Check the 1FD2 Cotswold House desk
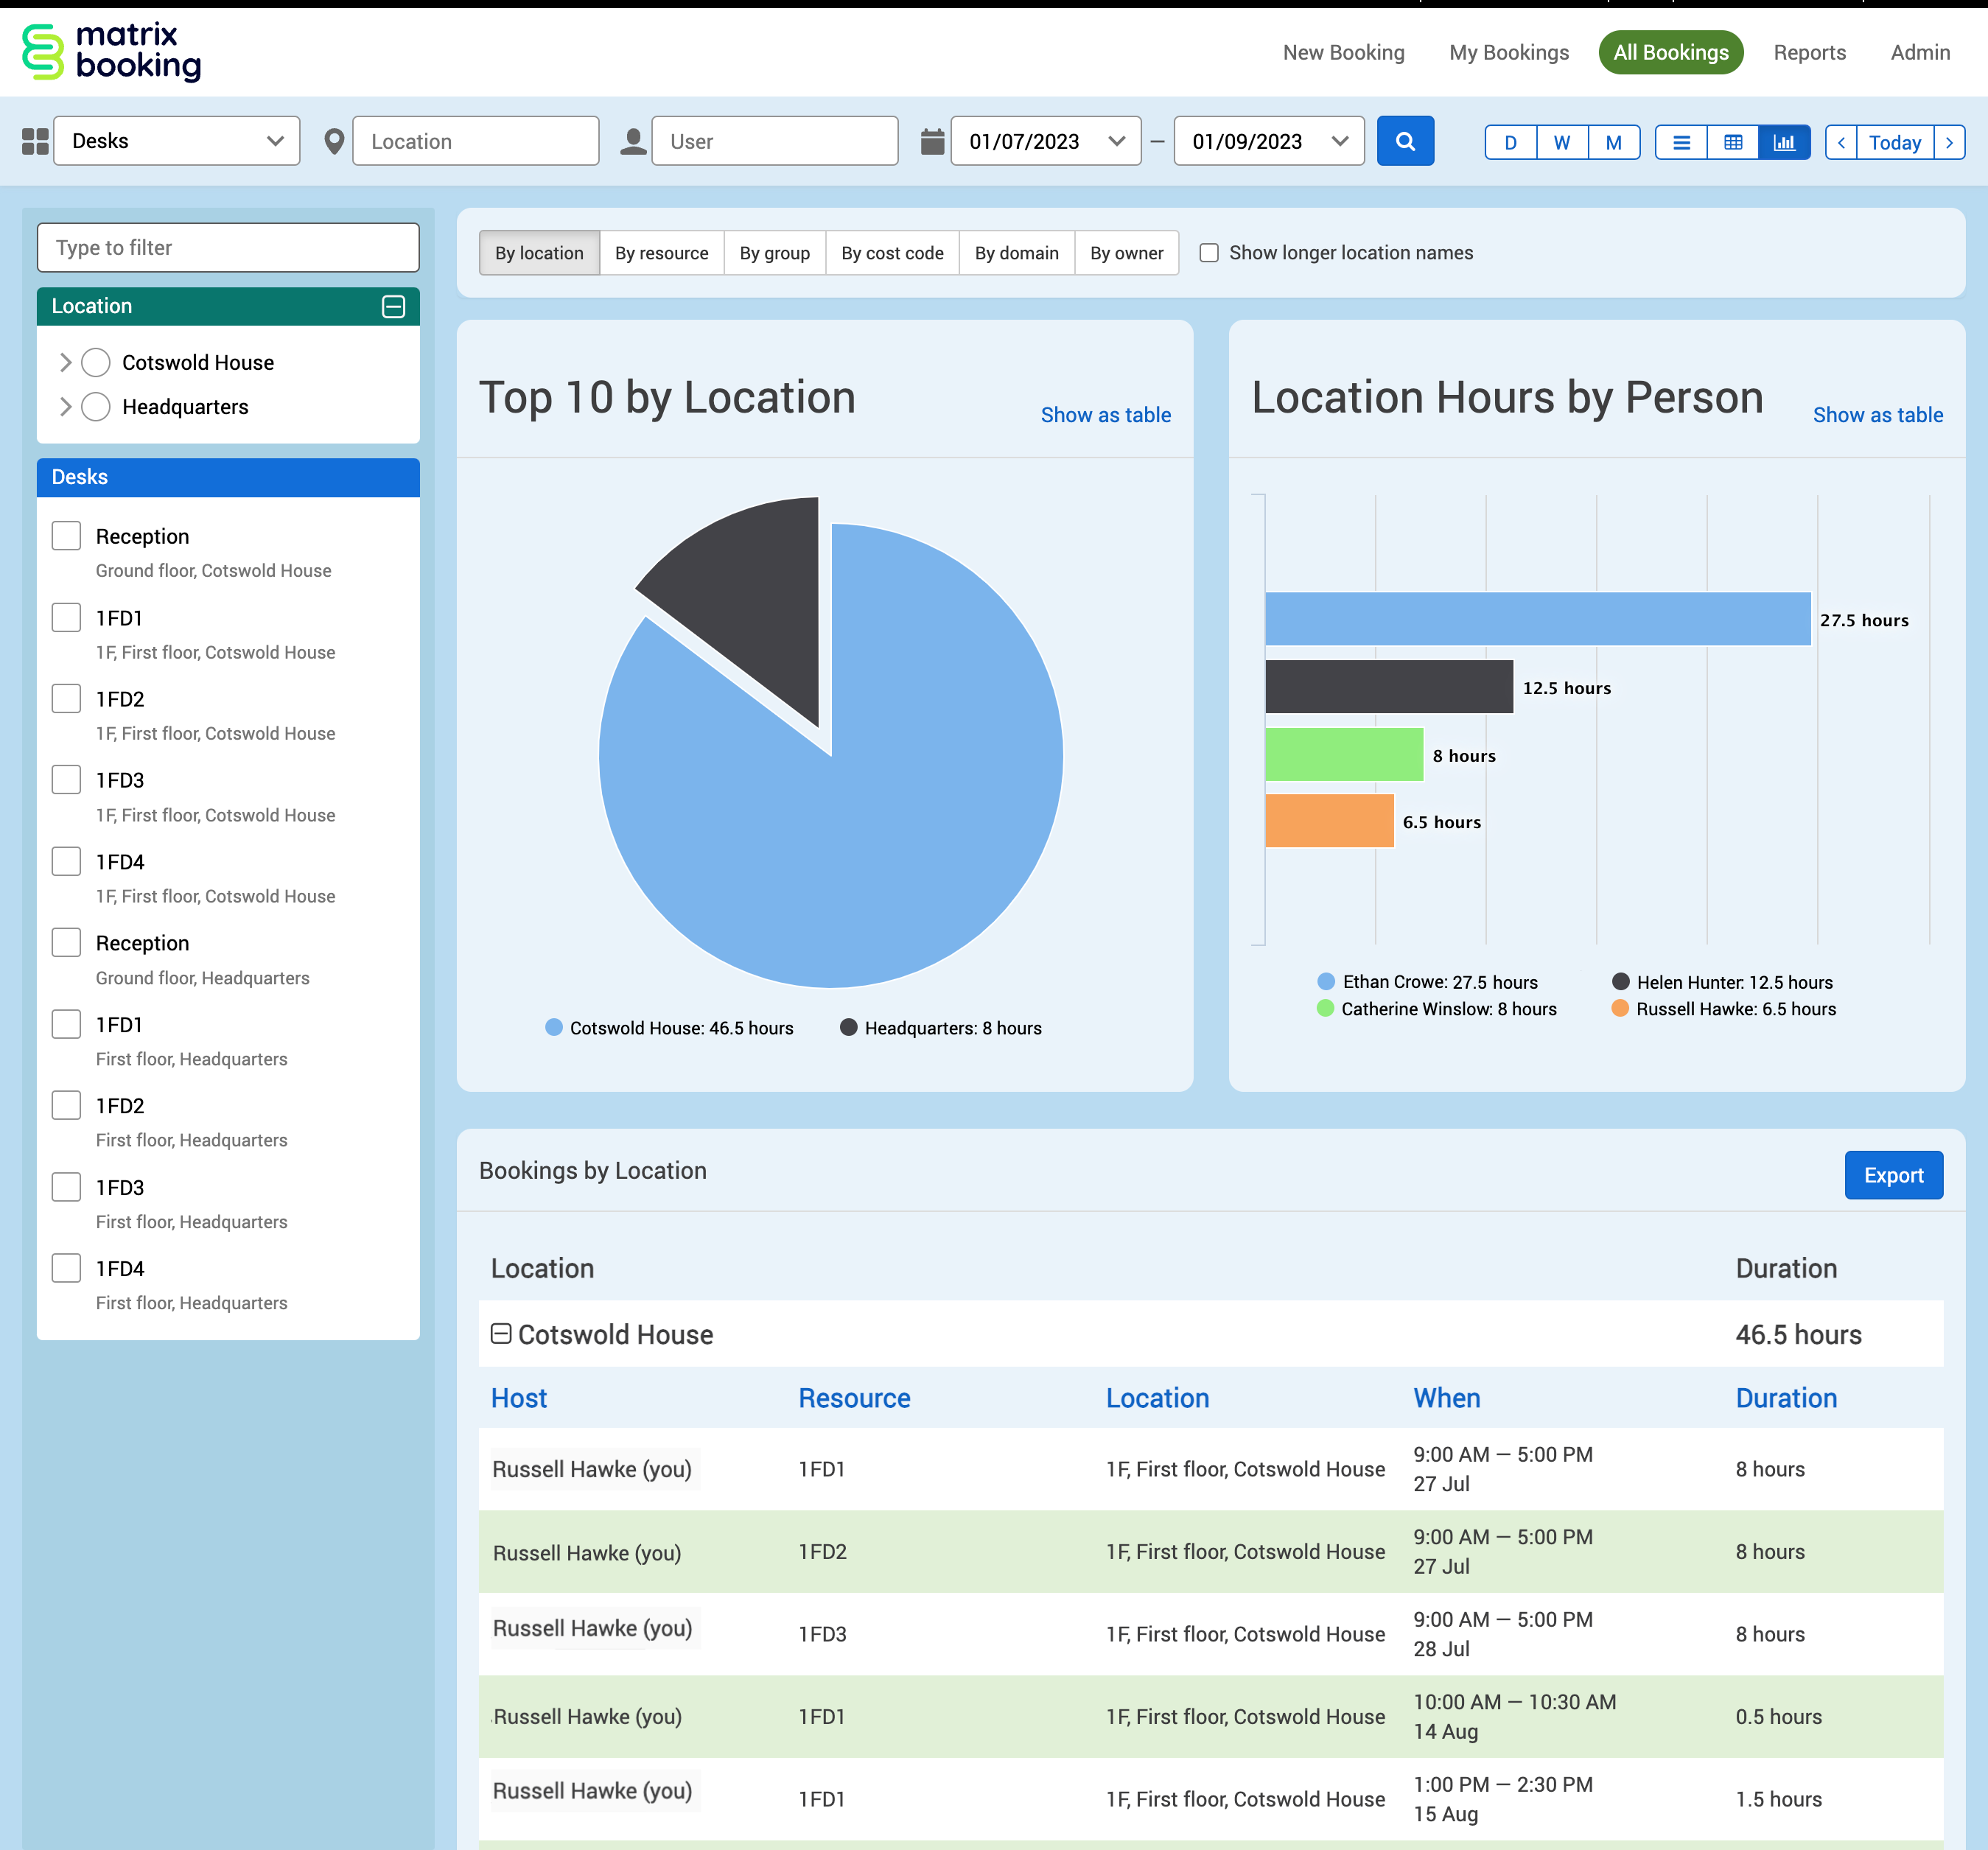Screen dimensions: 1988x1850 (66, 698)
